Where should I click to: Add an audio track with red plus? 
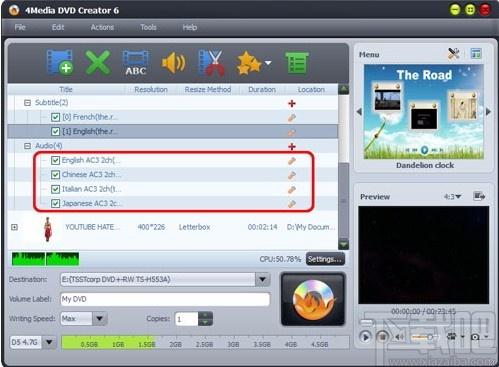tap(292, 146)
